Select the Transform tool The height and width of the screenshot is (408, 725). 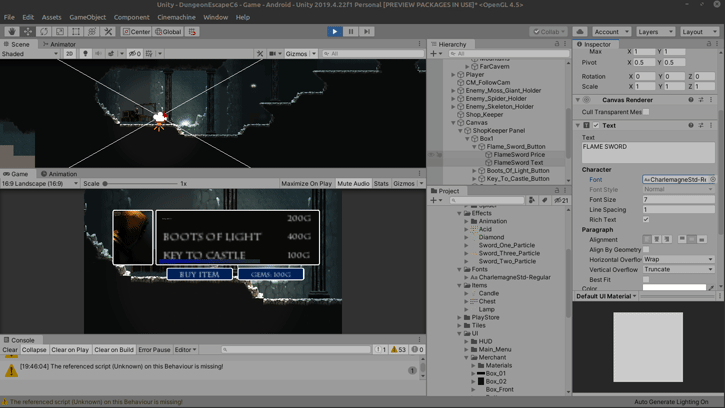pyautogui.click(x=92, y=31)
